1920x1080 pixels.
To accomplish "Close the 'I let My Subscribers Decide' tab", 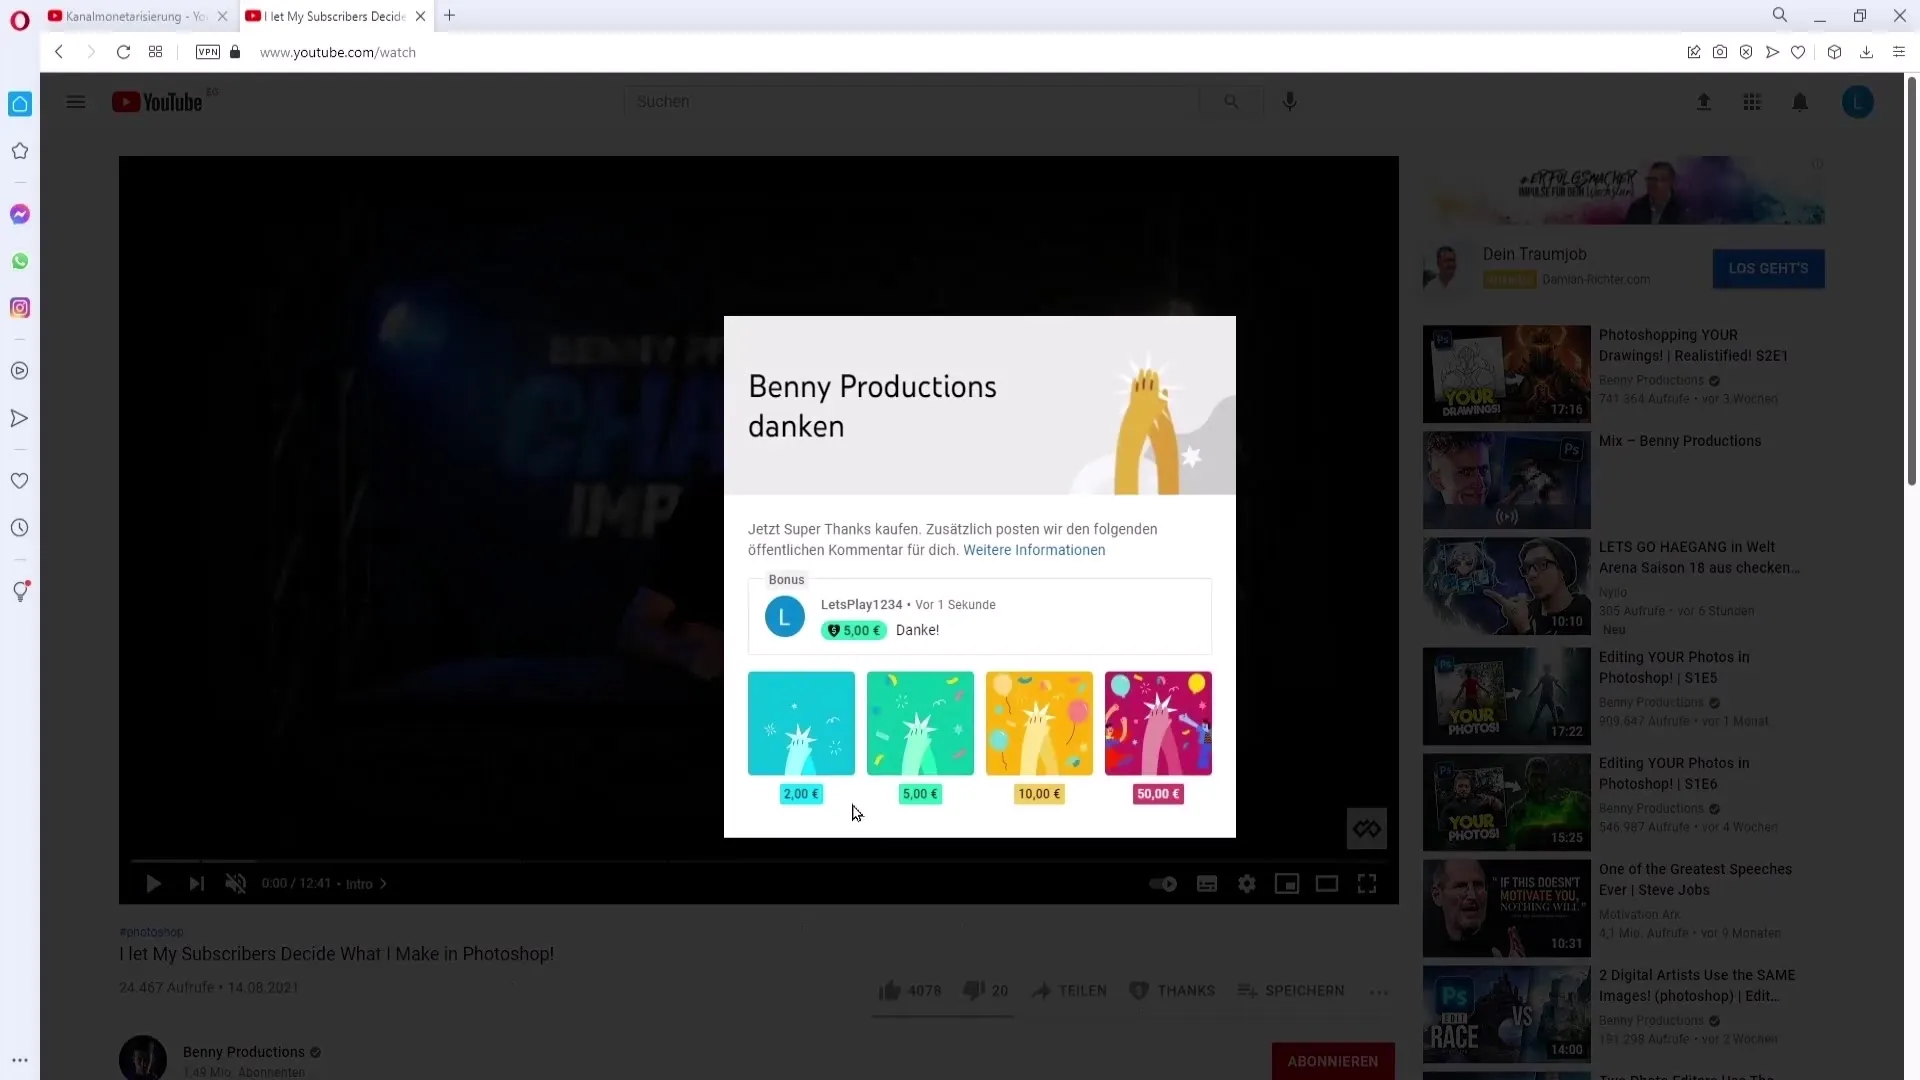I will tap(421, 16).
